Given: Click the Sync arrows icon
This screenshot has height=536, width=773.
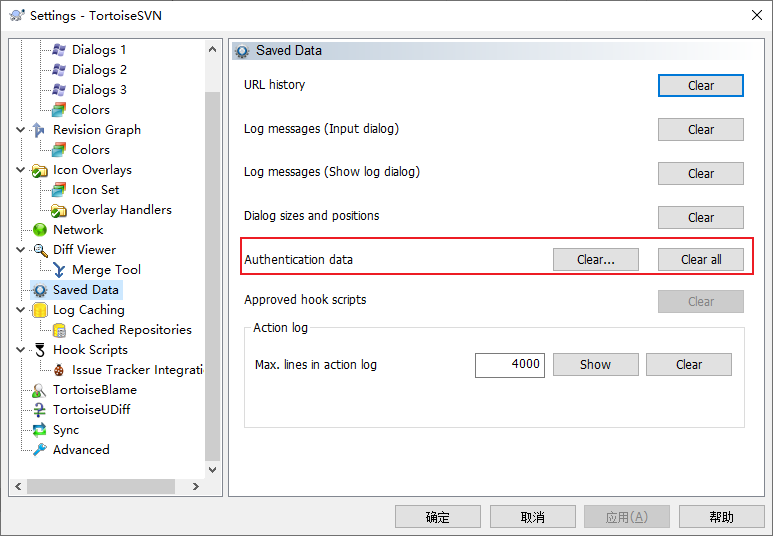Looking at the screenshot, I should pyautogui.click(x=40, y=430).
